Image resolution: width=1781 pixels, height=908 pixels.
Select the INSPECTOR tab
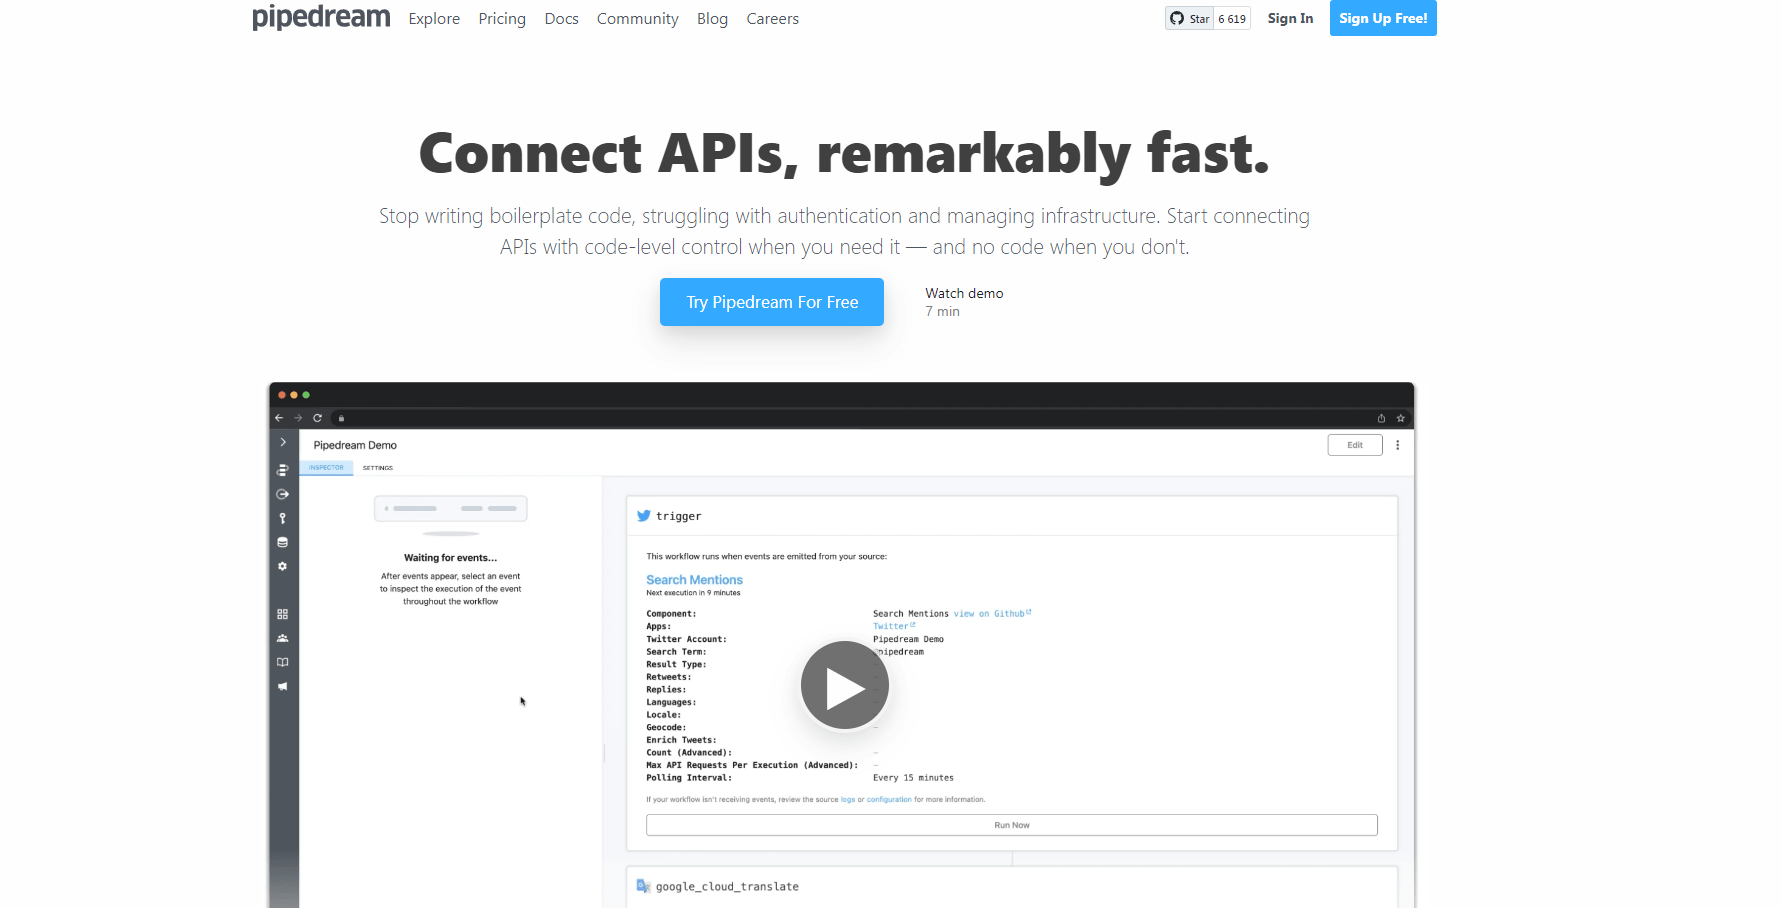pyautogui.click(x=326, y=467)
